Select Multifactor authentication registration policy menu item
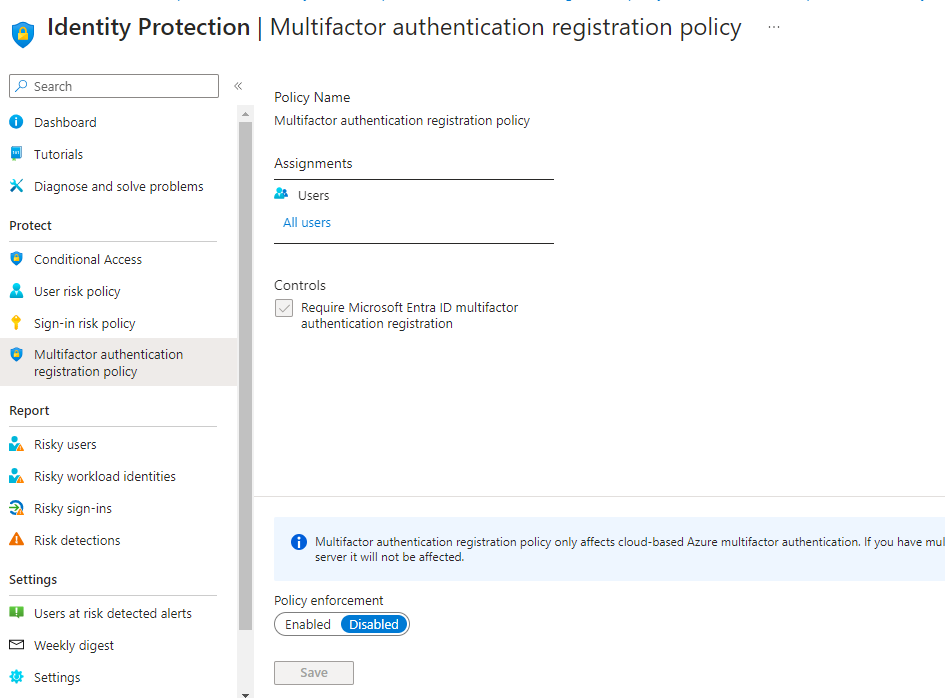This screenshot has width=945, height=698. click(119, 362)
